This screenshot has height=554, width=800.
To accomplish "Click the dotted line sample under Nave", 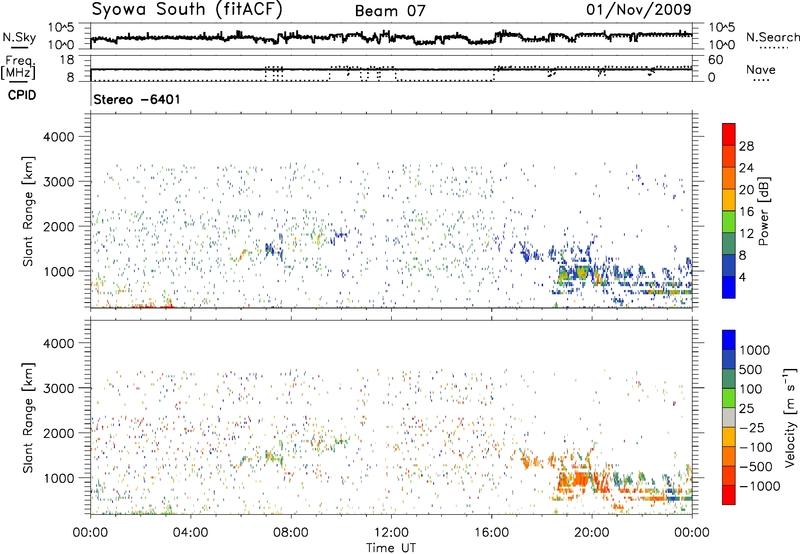I will click(x=761, y=81).
